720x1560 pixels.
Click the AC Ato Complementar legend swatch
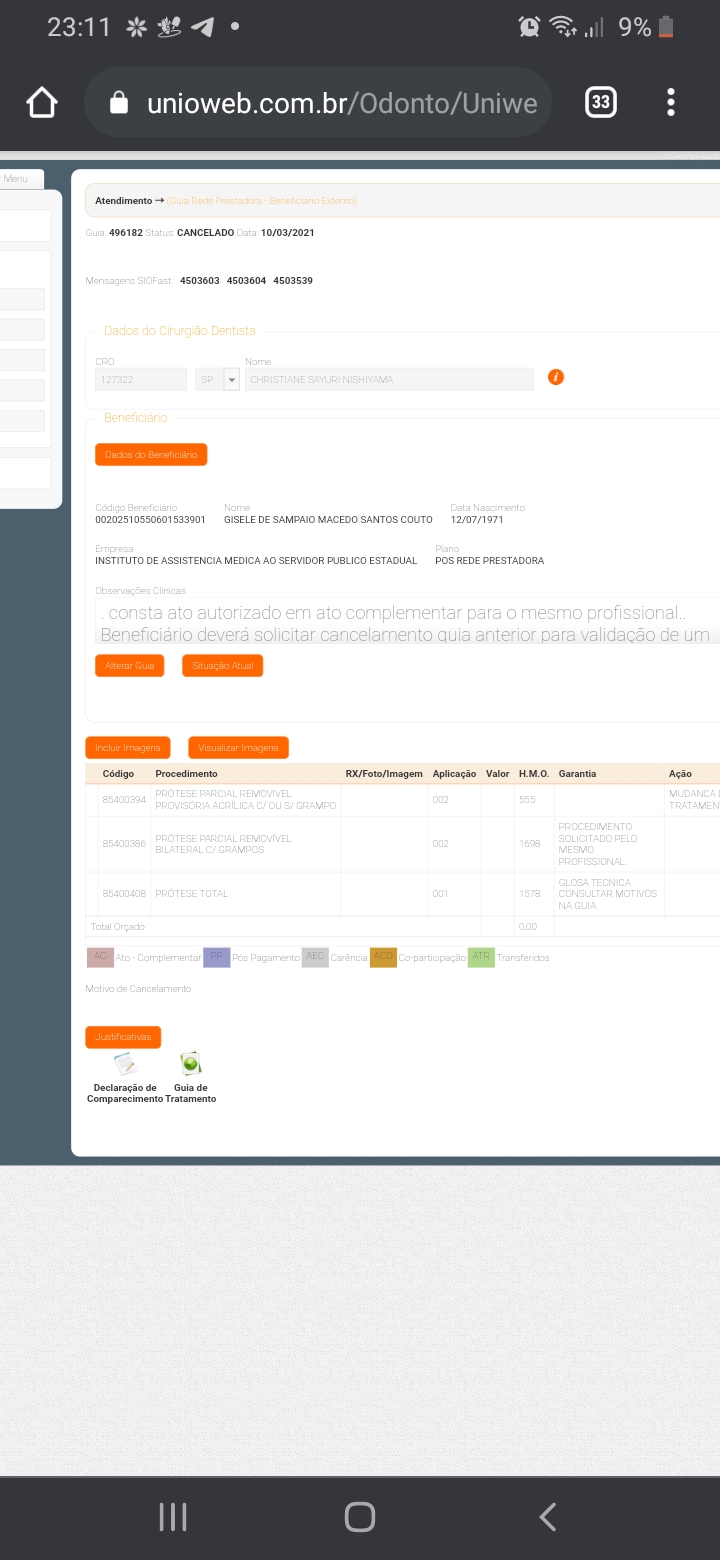(99, 957)
